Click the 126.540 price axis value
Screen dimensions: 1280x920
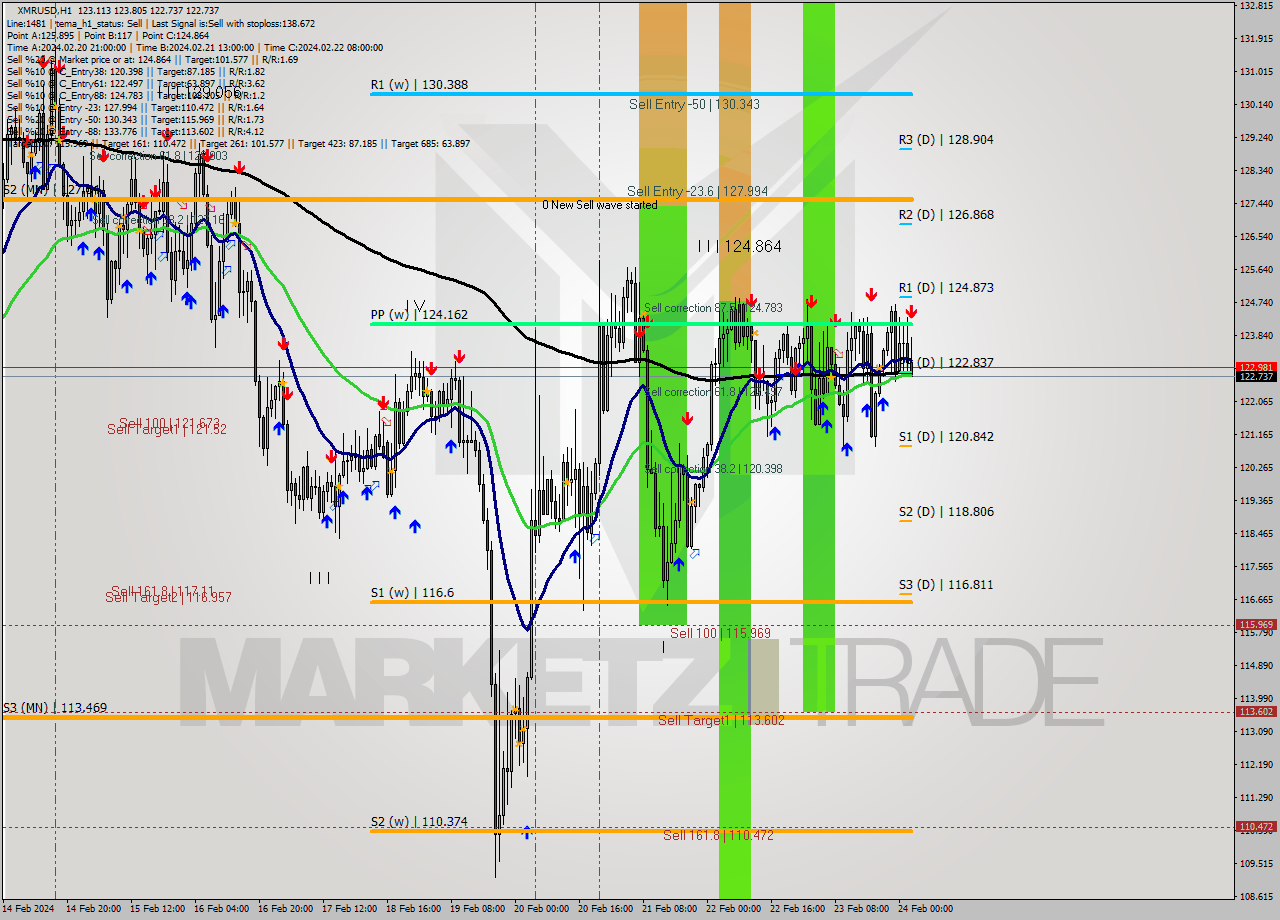(x=1256, y=237)
